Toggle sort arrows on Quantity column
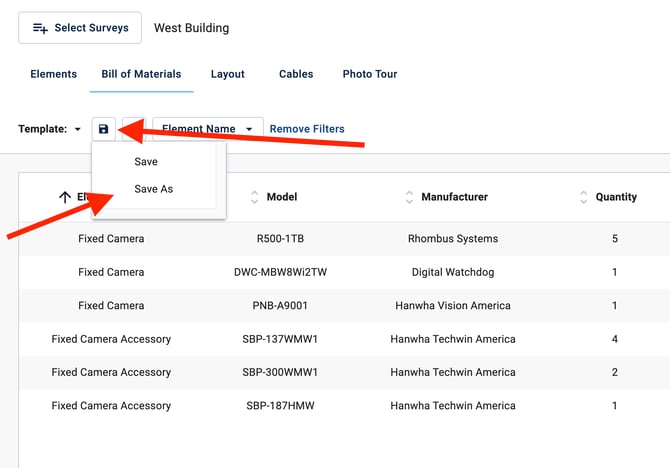 click(583, 197)
